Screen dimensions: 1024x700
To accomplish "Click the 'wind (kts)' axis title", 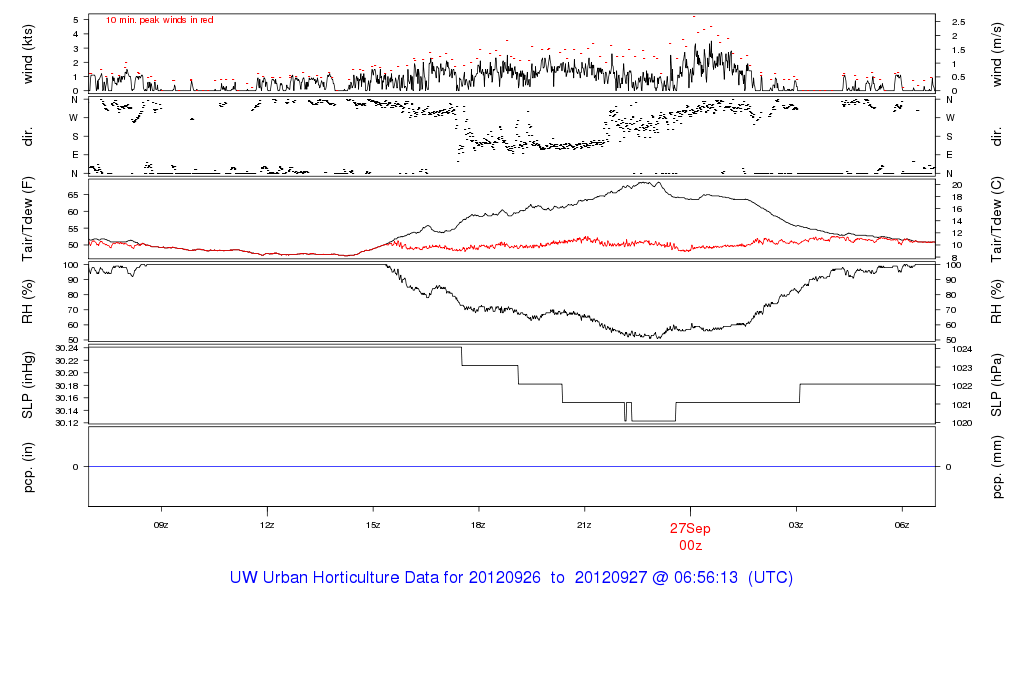I will pyautogui.click(x=27, y=55).
